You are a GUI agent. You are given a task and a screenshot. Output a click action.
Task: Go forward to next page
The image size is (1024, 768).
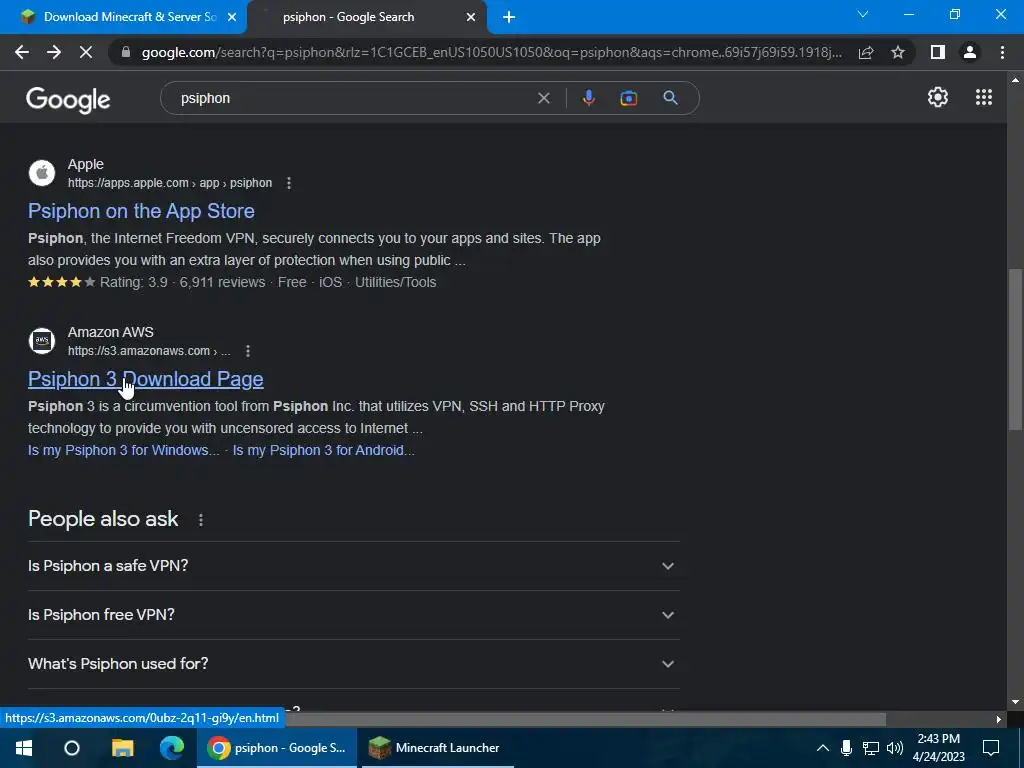coord(54,52)
